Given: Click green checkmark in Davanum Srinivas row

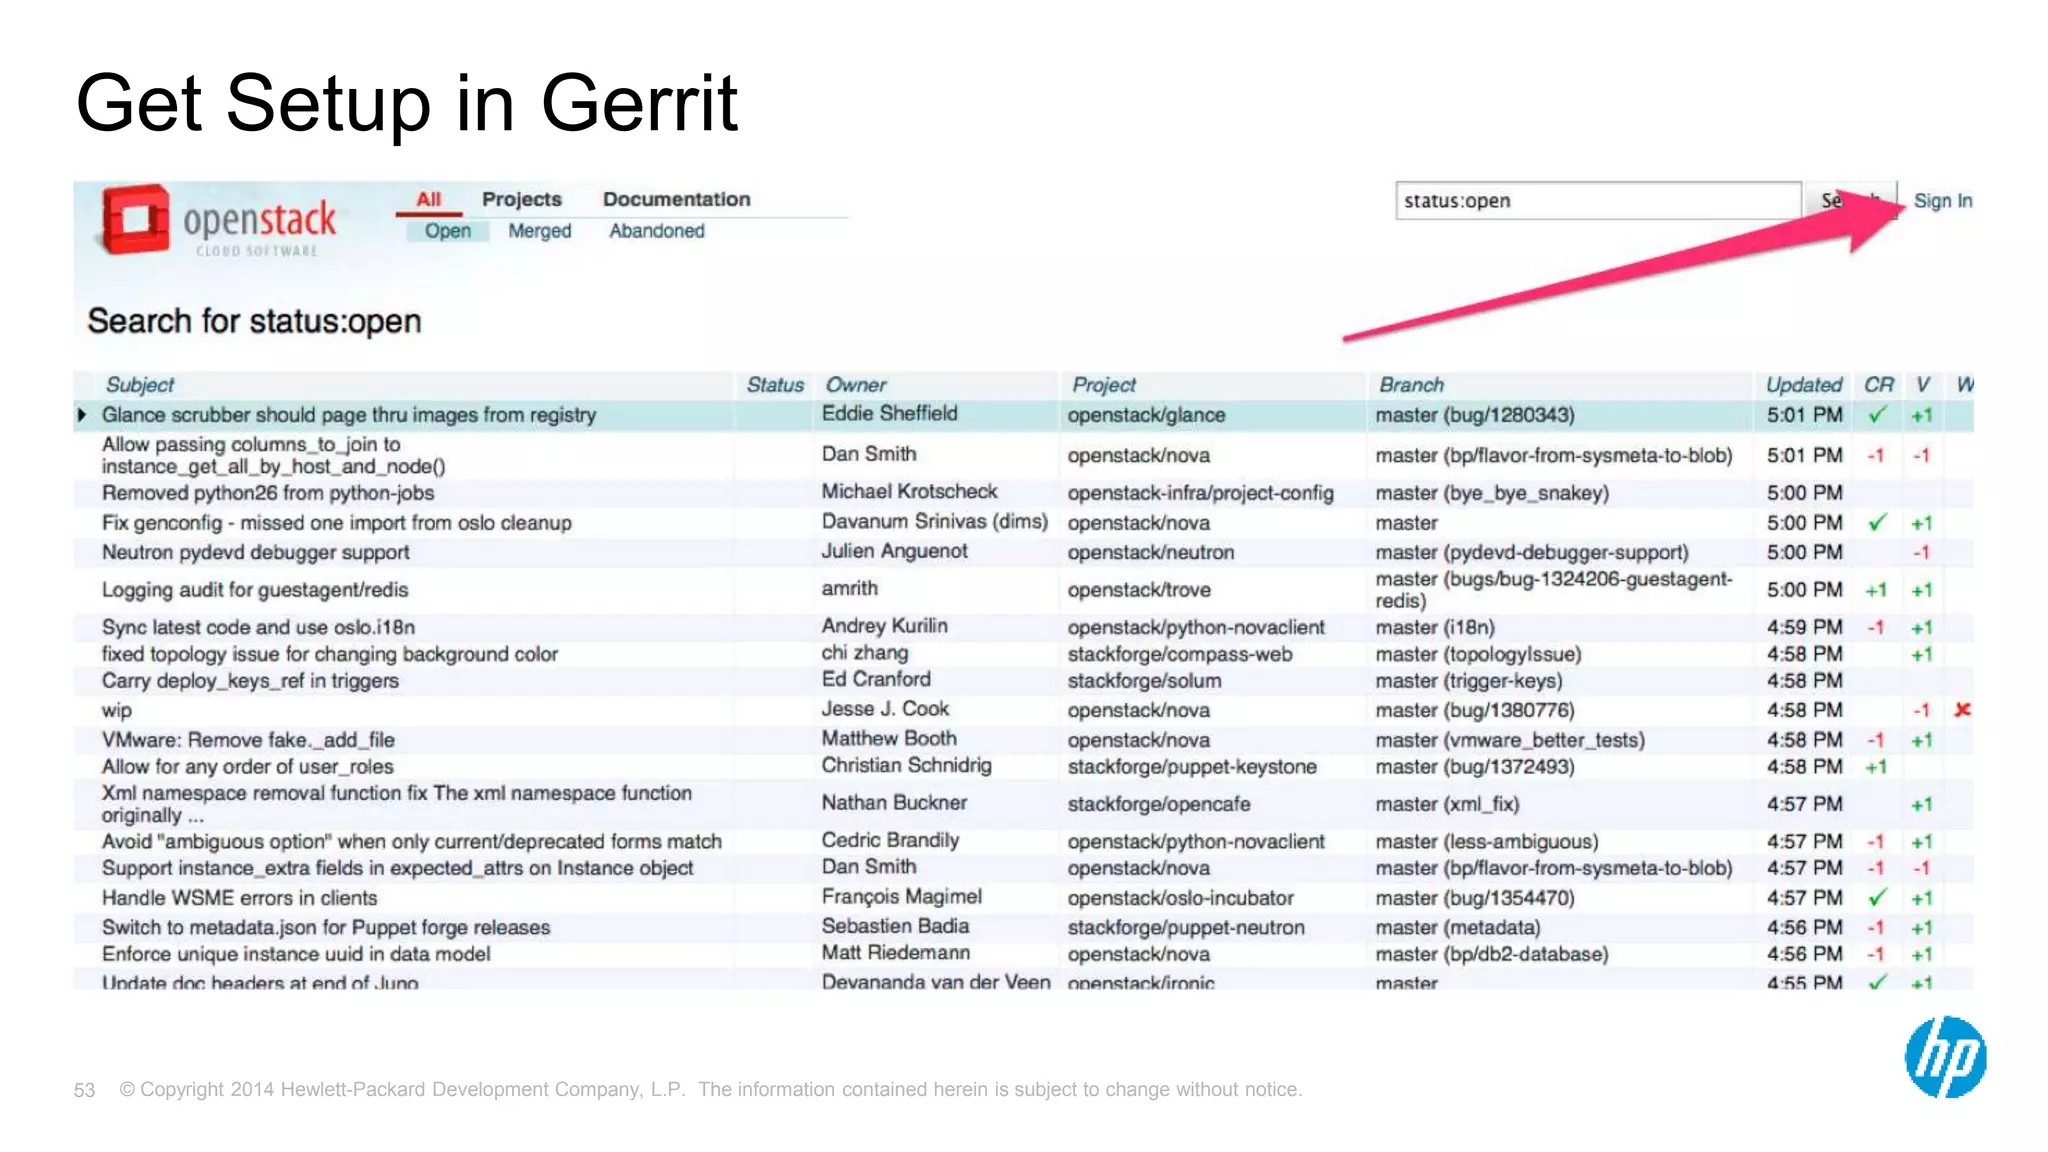Looking at the screenshot, I should [1877, 523].
